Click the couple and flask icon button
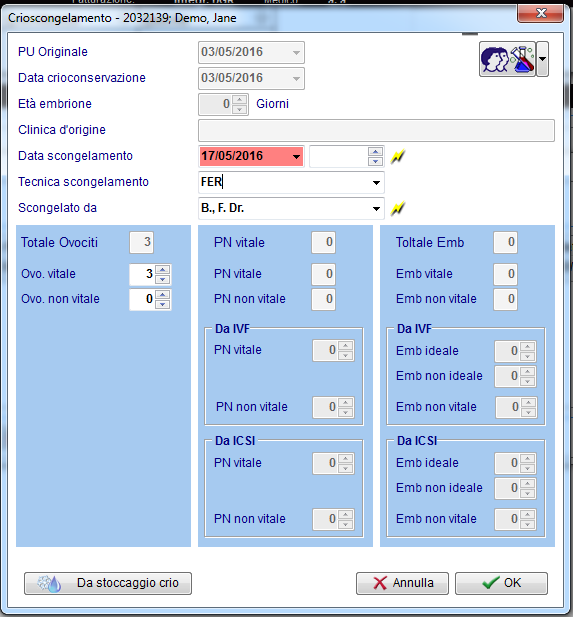 (507, 59)
